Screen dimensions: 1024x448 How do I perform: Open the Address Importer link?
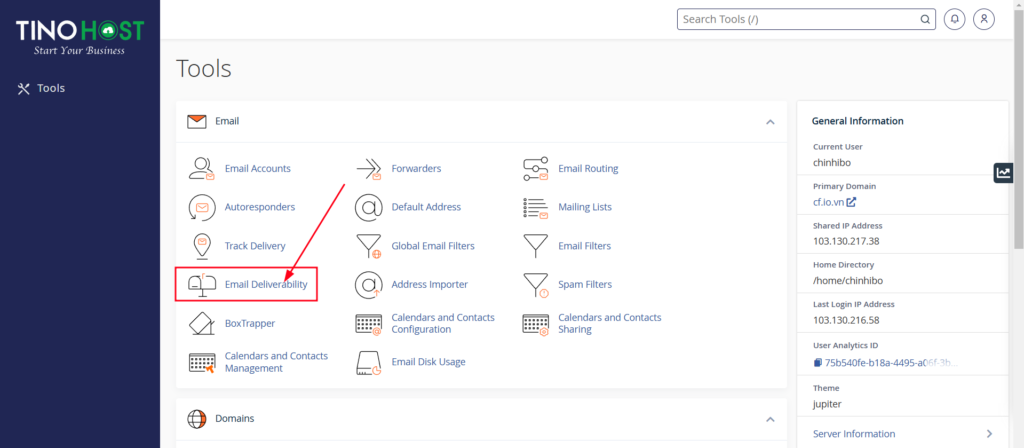(430, 285)
